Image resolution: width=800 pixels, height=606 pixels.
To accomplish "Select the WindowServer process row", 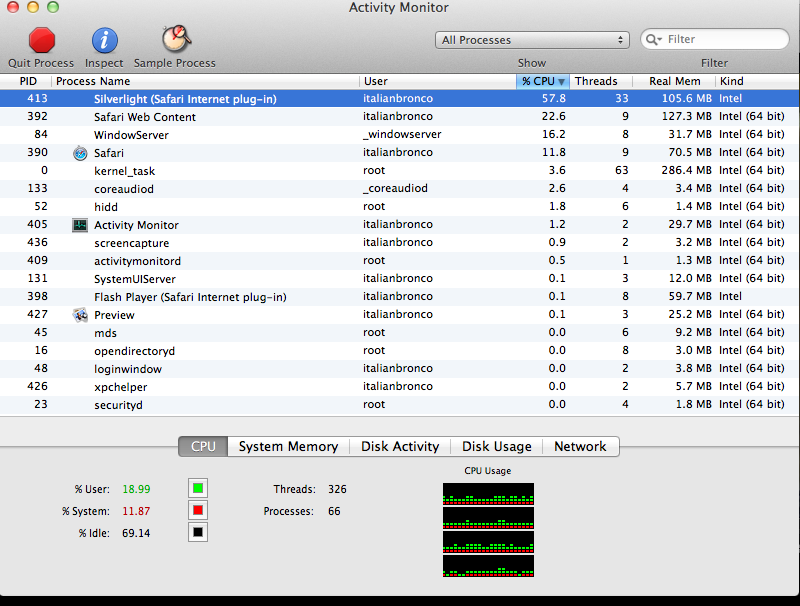I will coord(400,135).
